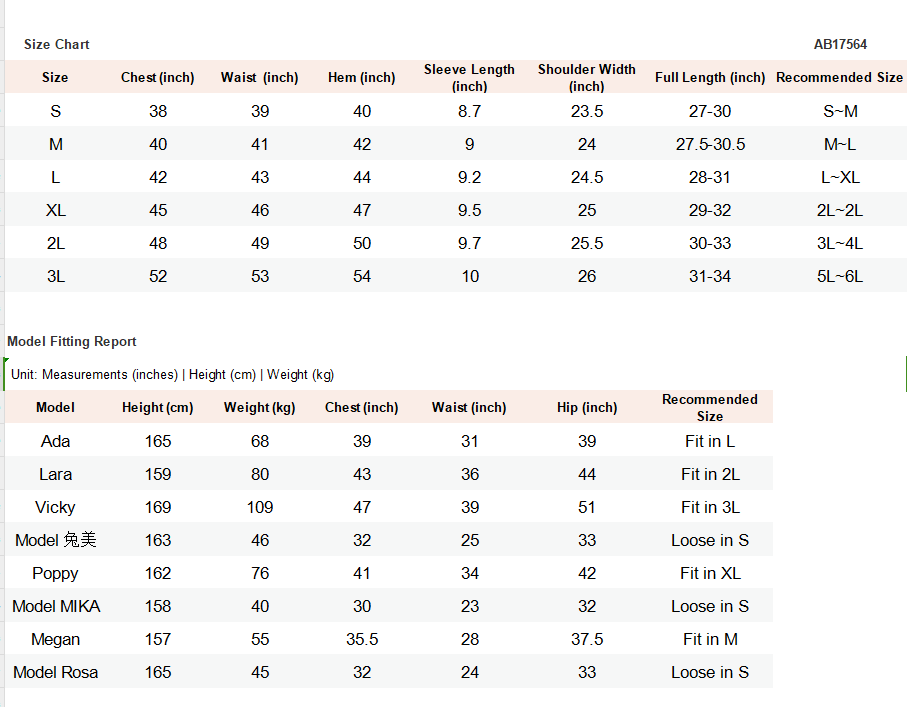Screen dimensions: 907x707
Task: Select the "Model 兔美" name cell
Action: [x=56, y=540]
